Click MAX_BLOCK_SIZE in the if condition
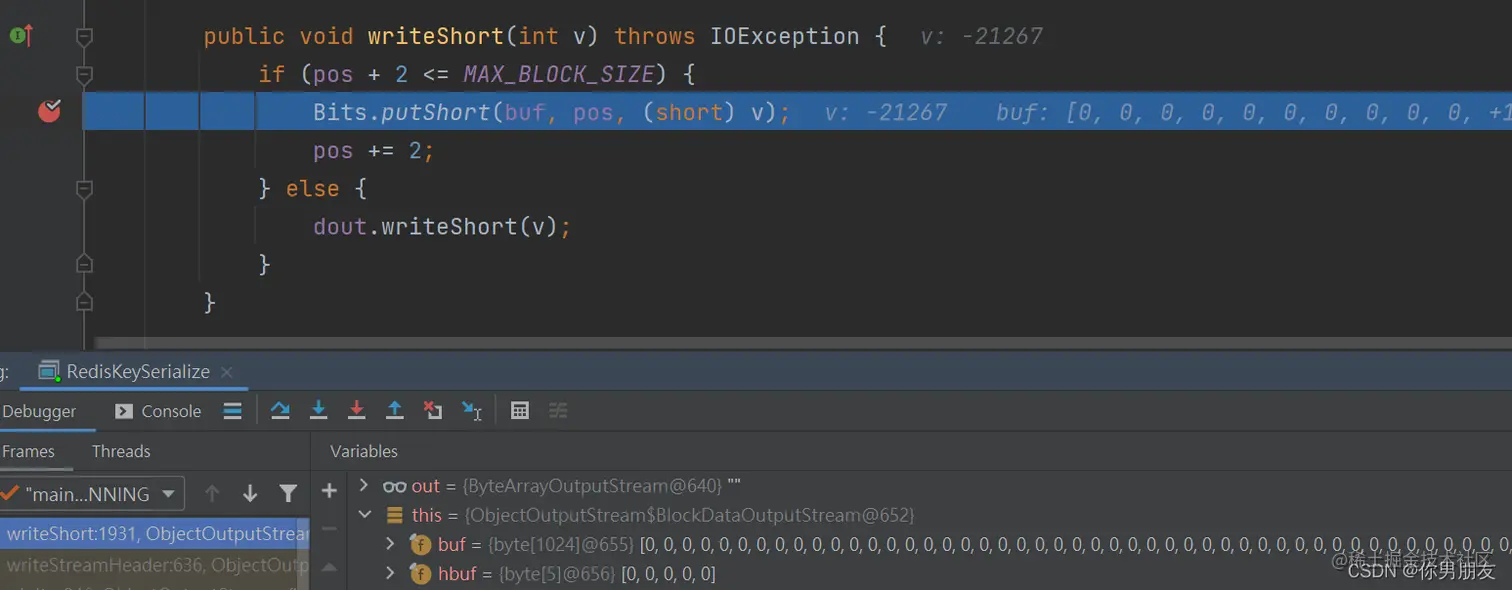Viewport: 1512px width, 590px height. coord(558,74)
